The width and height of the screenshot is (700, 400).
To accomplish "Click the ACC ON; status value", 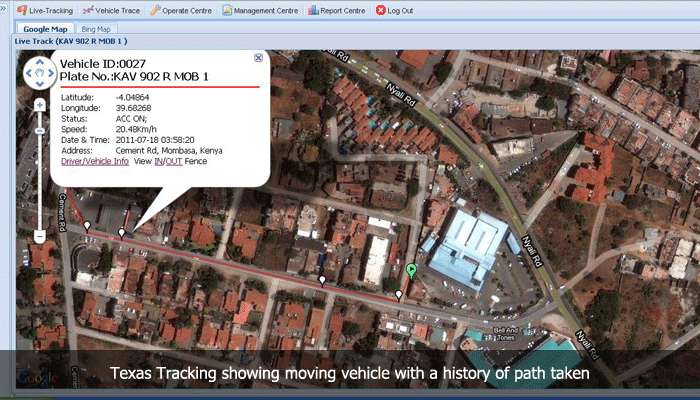I will click(131, 119).
